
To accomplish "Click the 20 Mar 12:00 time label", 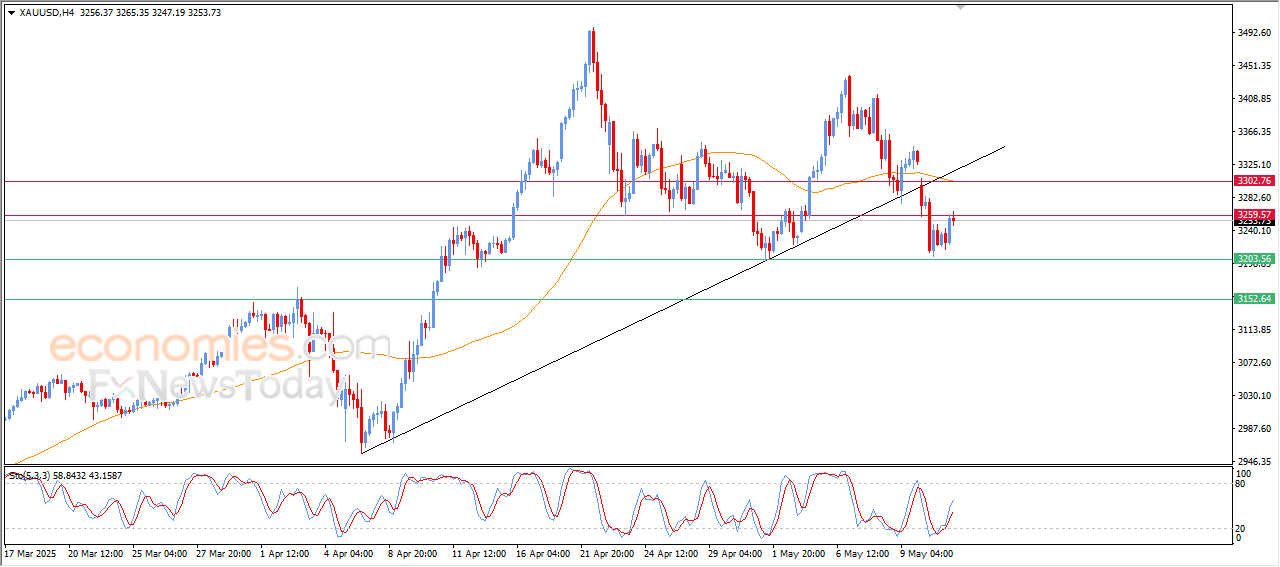I will click(95, 552).
